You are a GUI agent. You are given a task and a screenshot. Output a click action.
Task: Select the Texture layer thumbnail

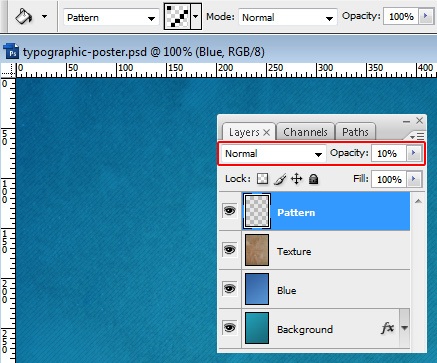point(257,250)
